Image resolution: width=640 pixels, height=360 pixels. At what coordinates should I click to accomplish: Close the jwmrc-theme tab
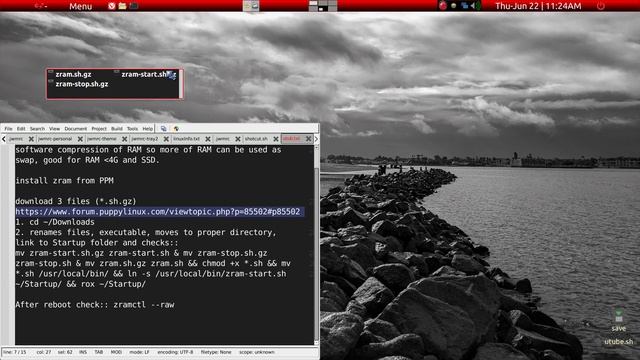coord(124,139)
